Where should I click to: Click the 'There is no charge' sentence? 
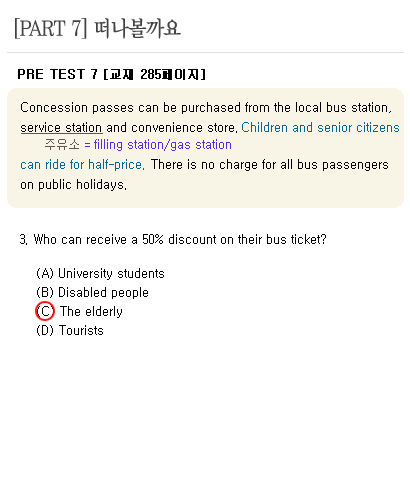[x=270, y=165]
